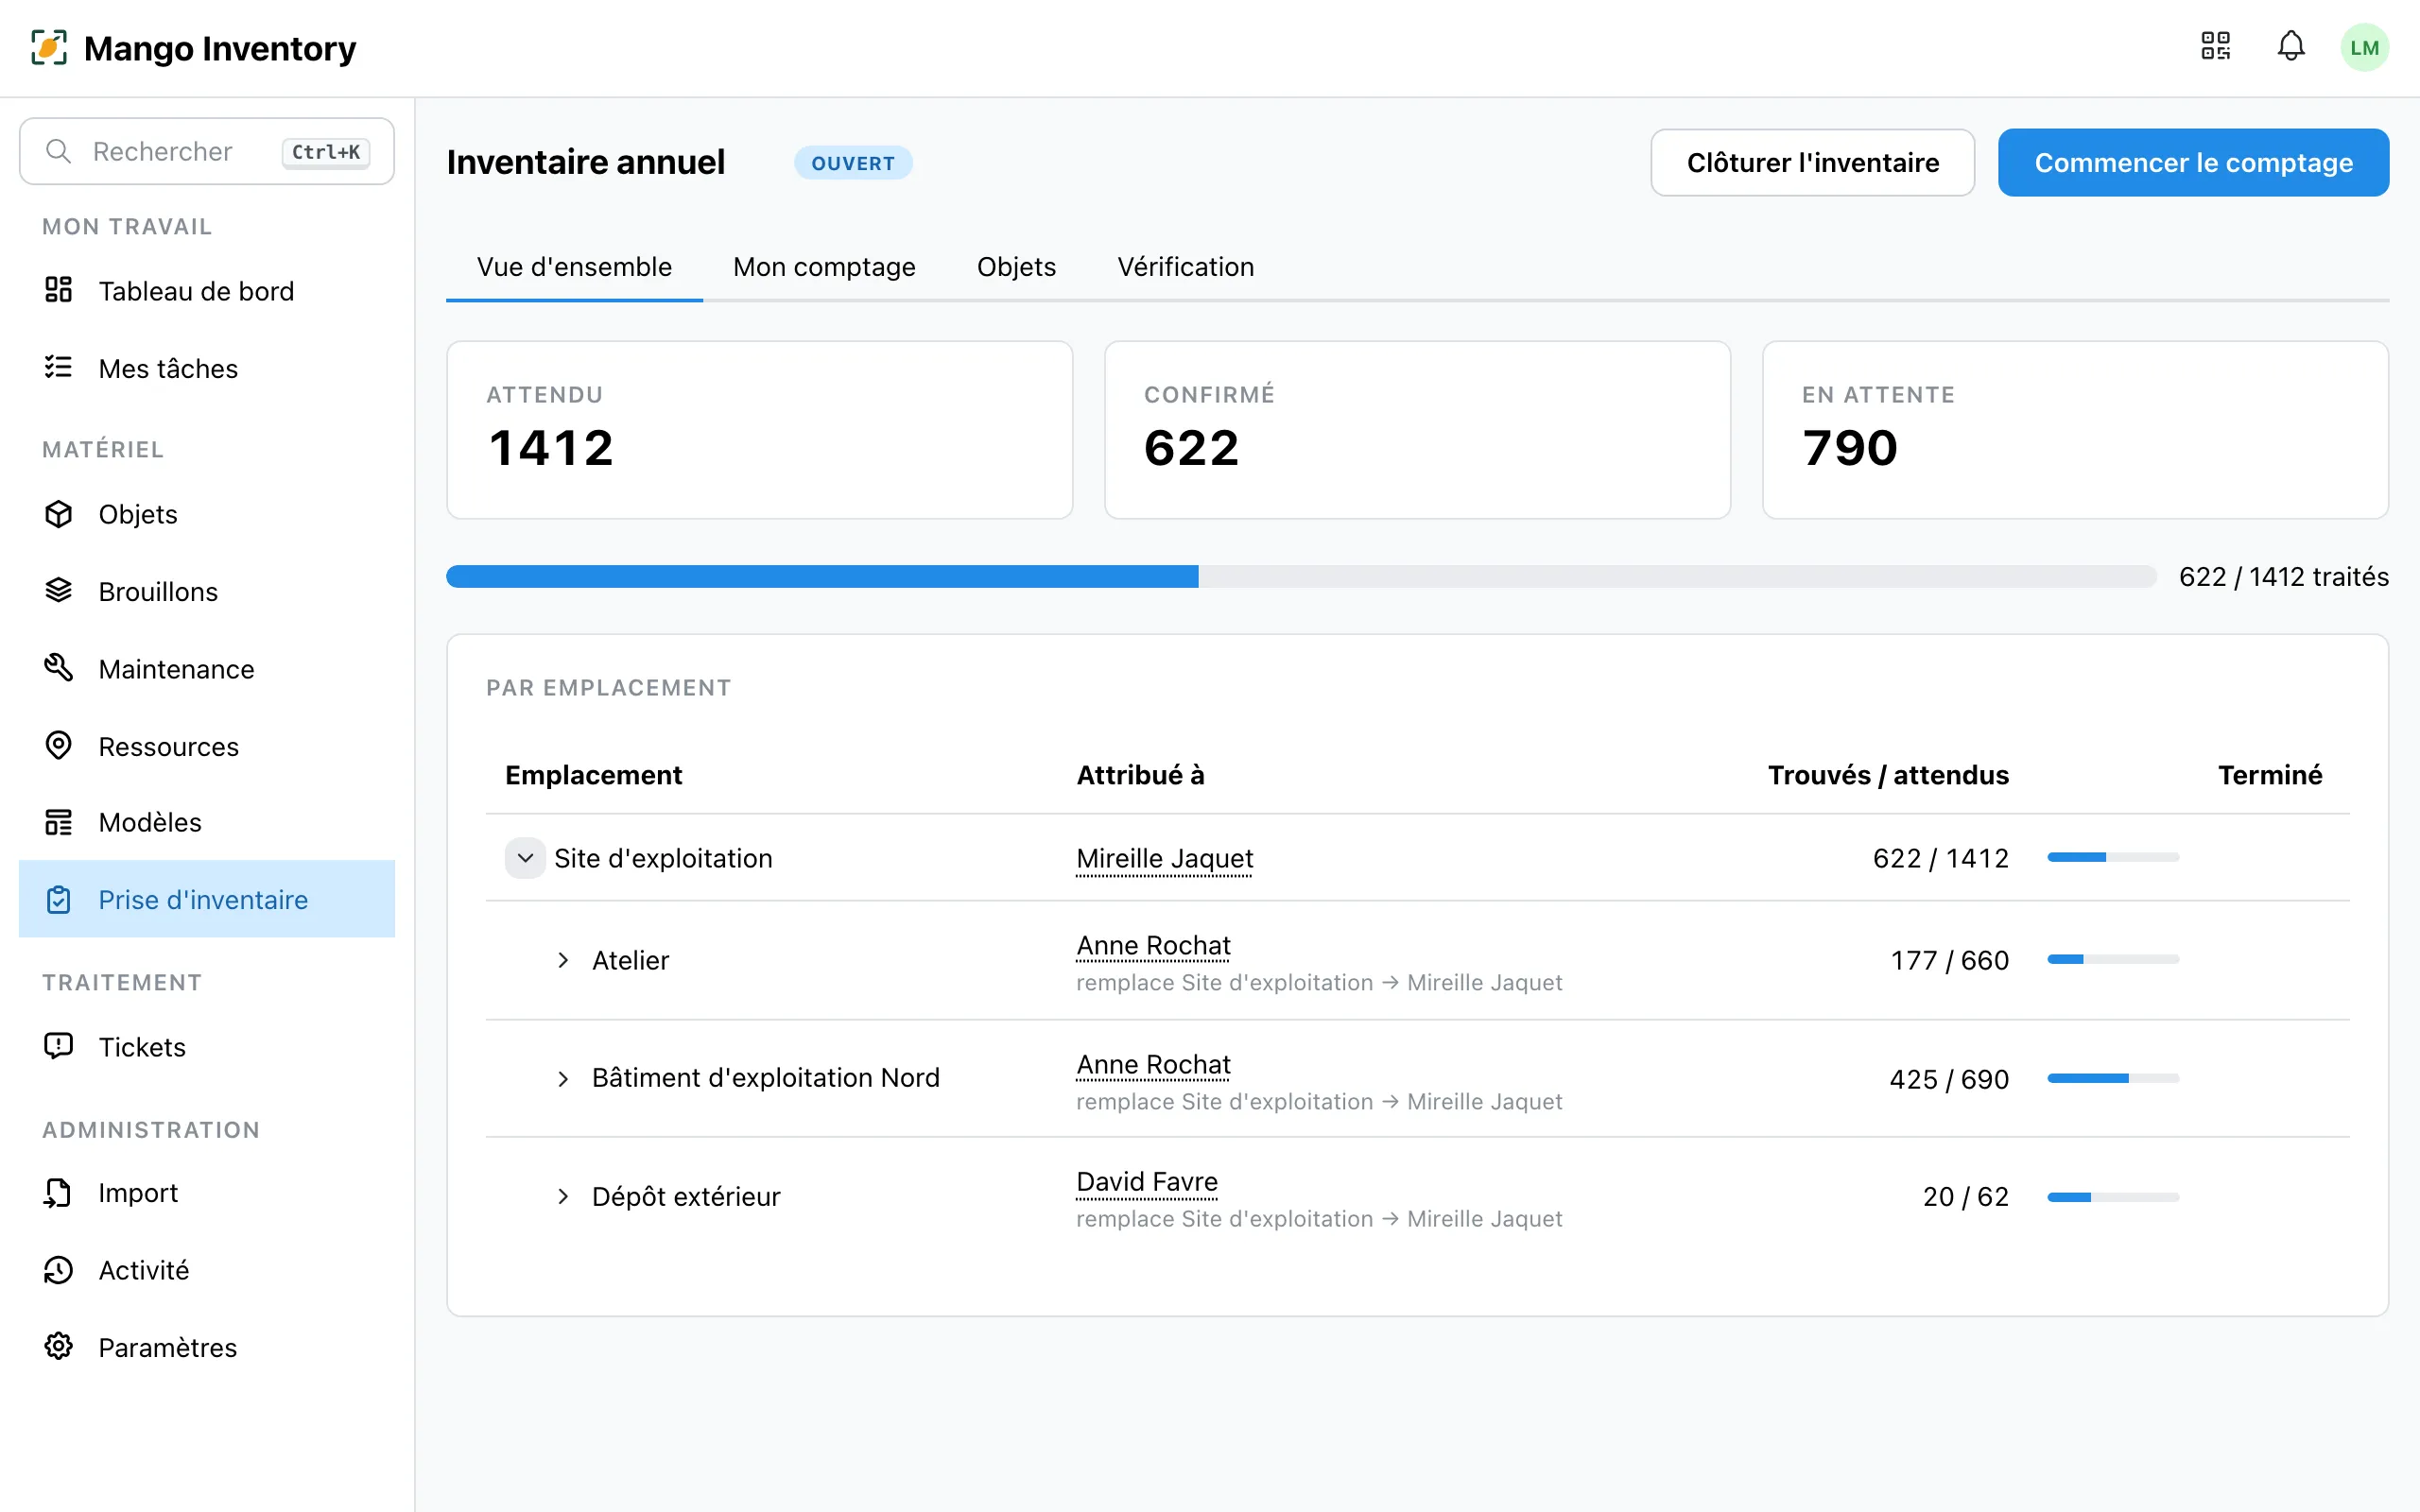Click the ATTENDU 1412 card
Image resolution: width=2420 pixels, height=1512 pixels.
(760, 430)
